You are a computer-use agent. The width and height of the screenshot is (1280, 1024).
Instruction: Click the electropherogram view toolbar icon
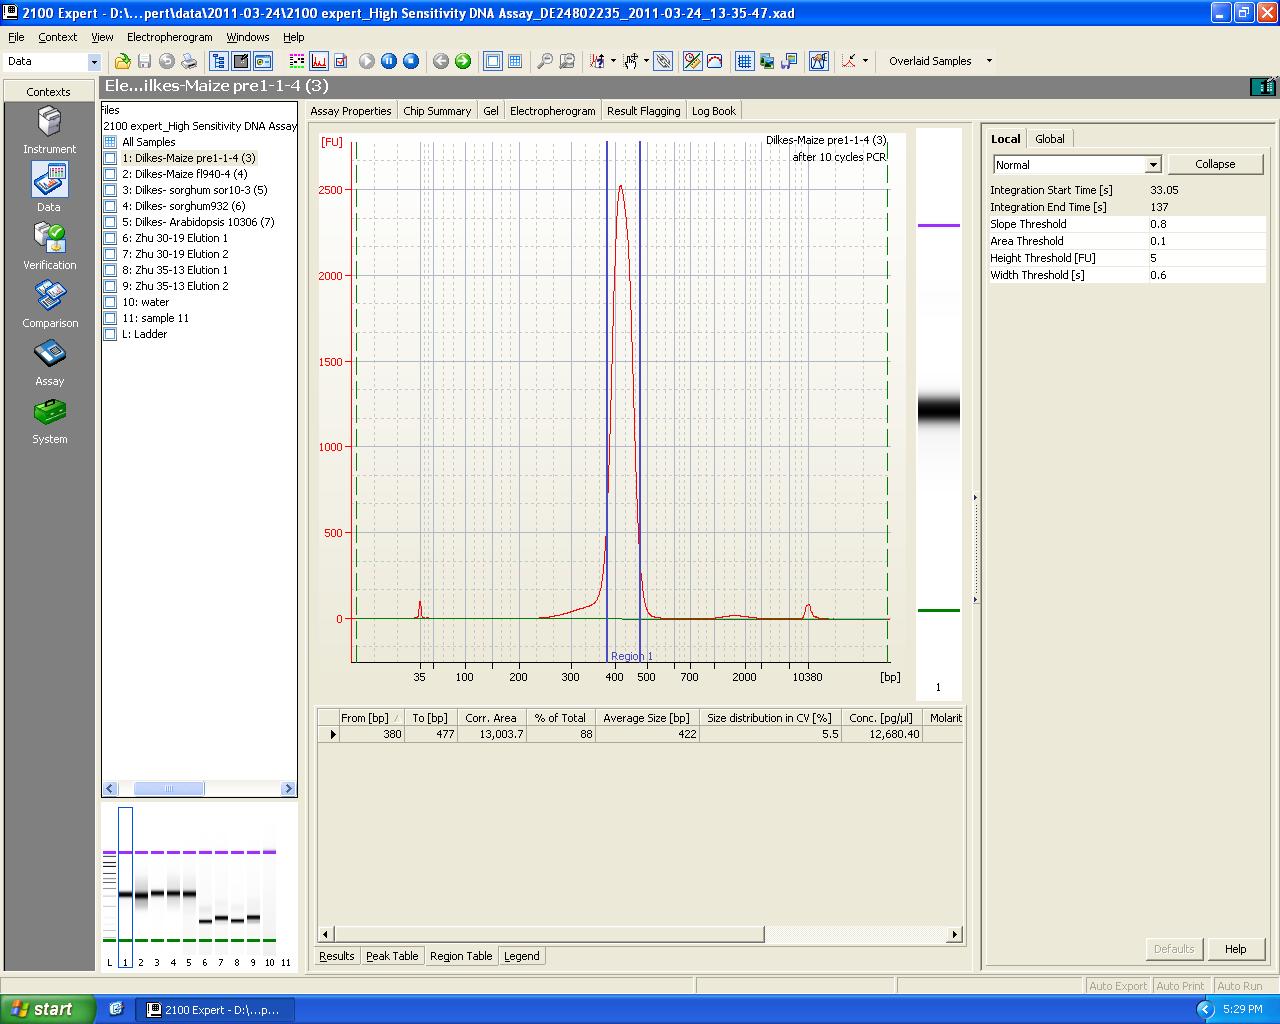coord(318,61)
